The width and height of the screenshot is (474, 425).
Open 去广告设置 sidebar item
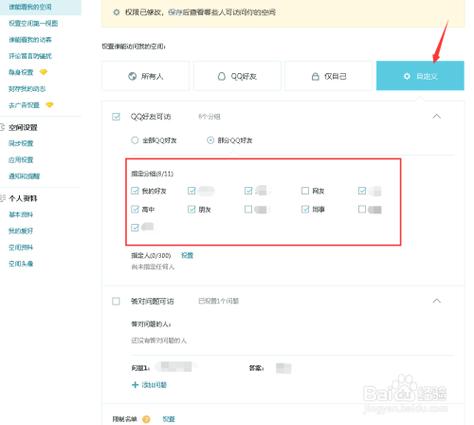point(24,105)
